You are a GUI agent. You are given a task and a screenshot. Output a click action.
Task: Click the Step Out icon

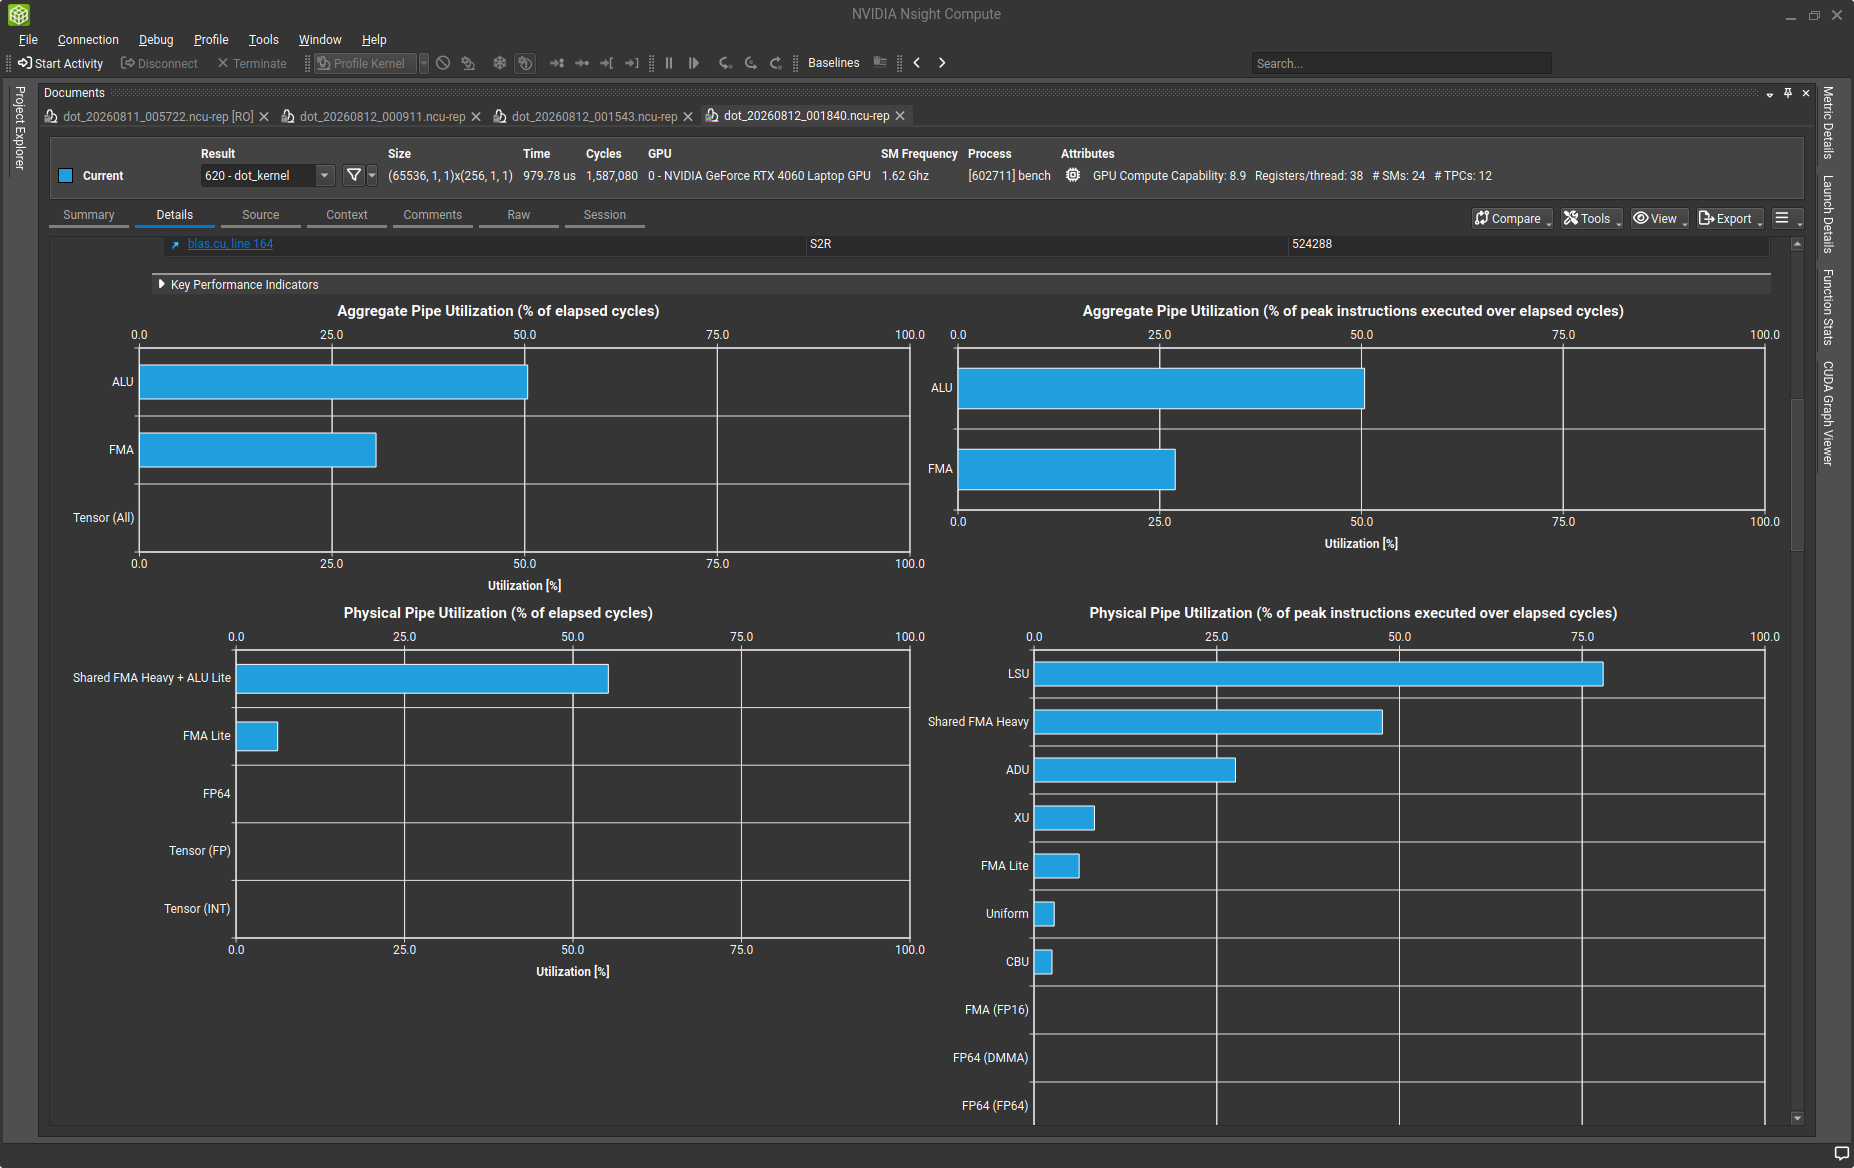(776, 63)
